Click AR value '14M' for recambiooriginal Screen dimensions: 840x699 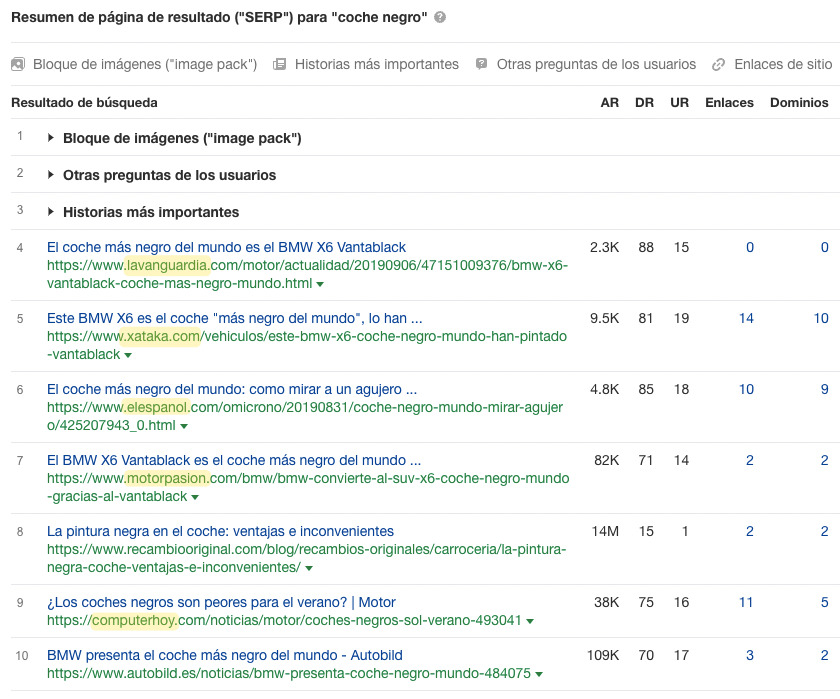[x=605, y=531]
